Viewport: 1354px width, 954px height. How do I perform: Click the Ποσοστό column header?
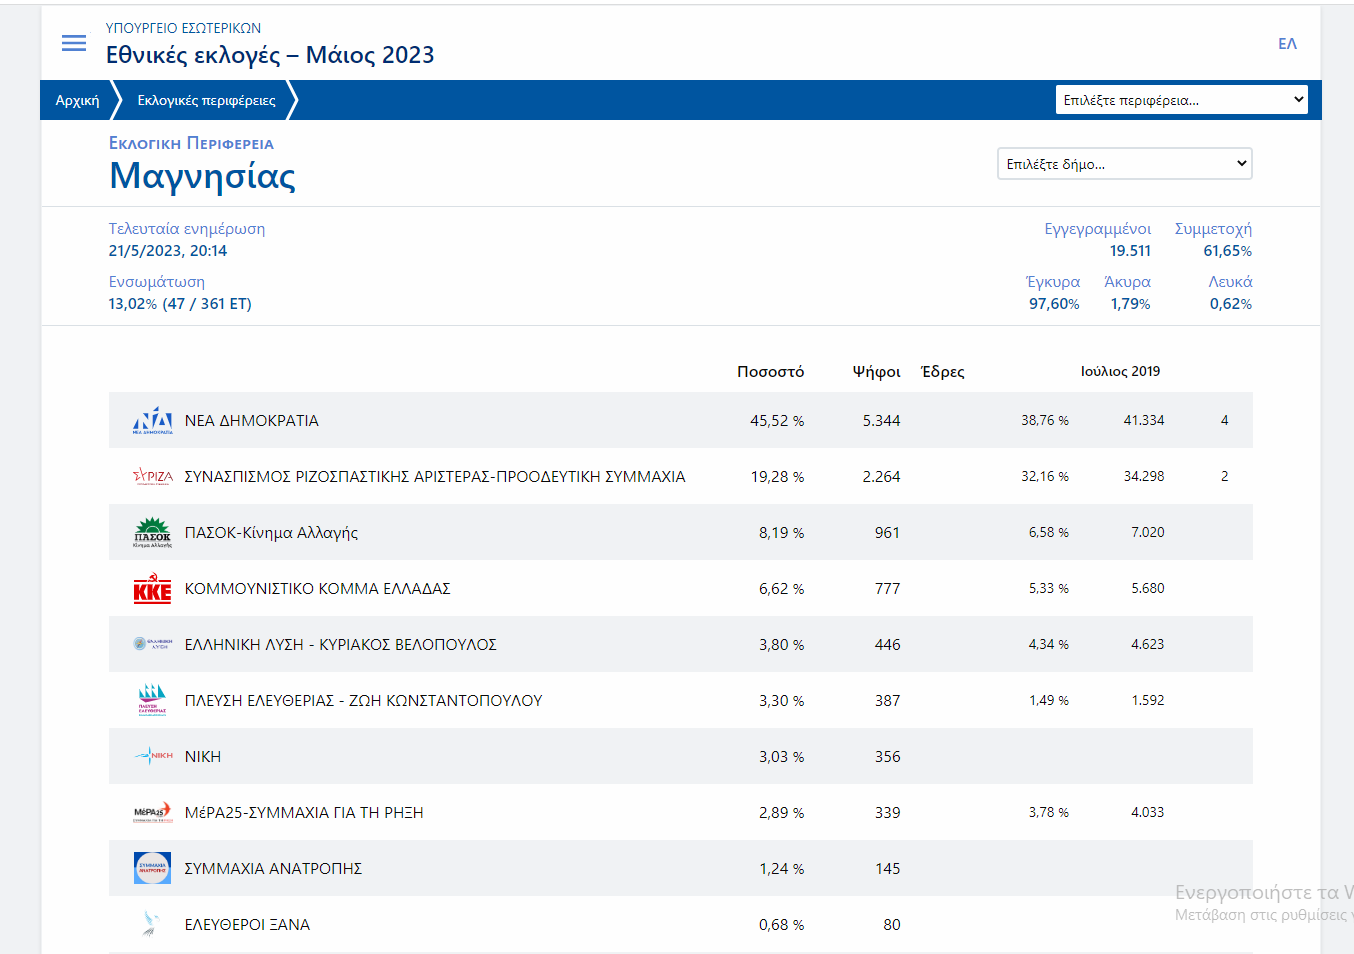coord(770,372)
